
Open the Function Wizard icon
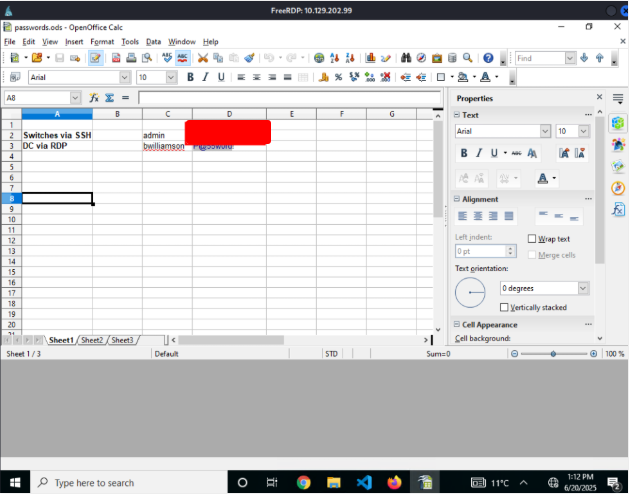pyautogui.click(x=93, y=98)
